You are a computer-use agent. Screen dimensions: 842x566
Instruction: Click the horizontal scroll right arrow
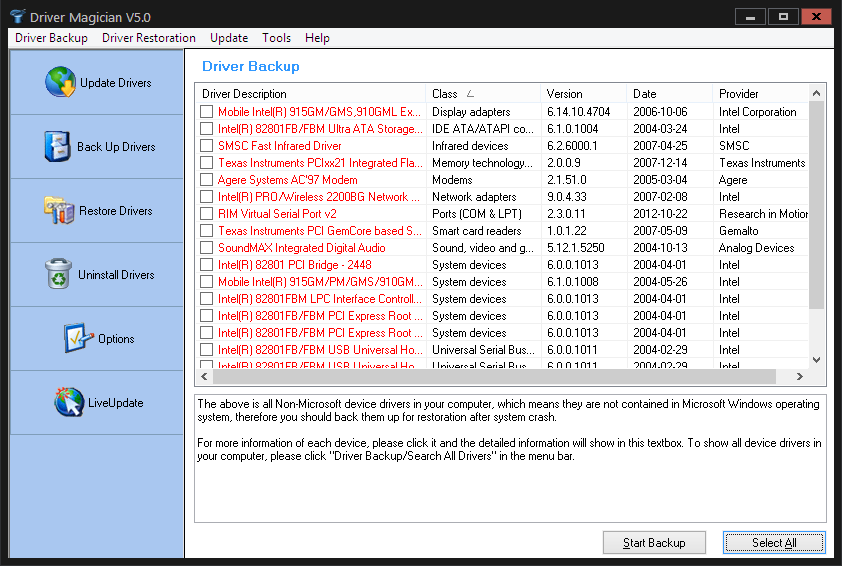pos(800,376)
